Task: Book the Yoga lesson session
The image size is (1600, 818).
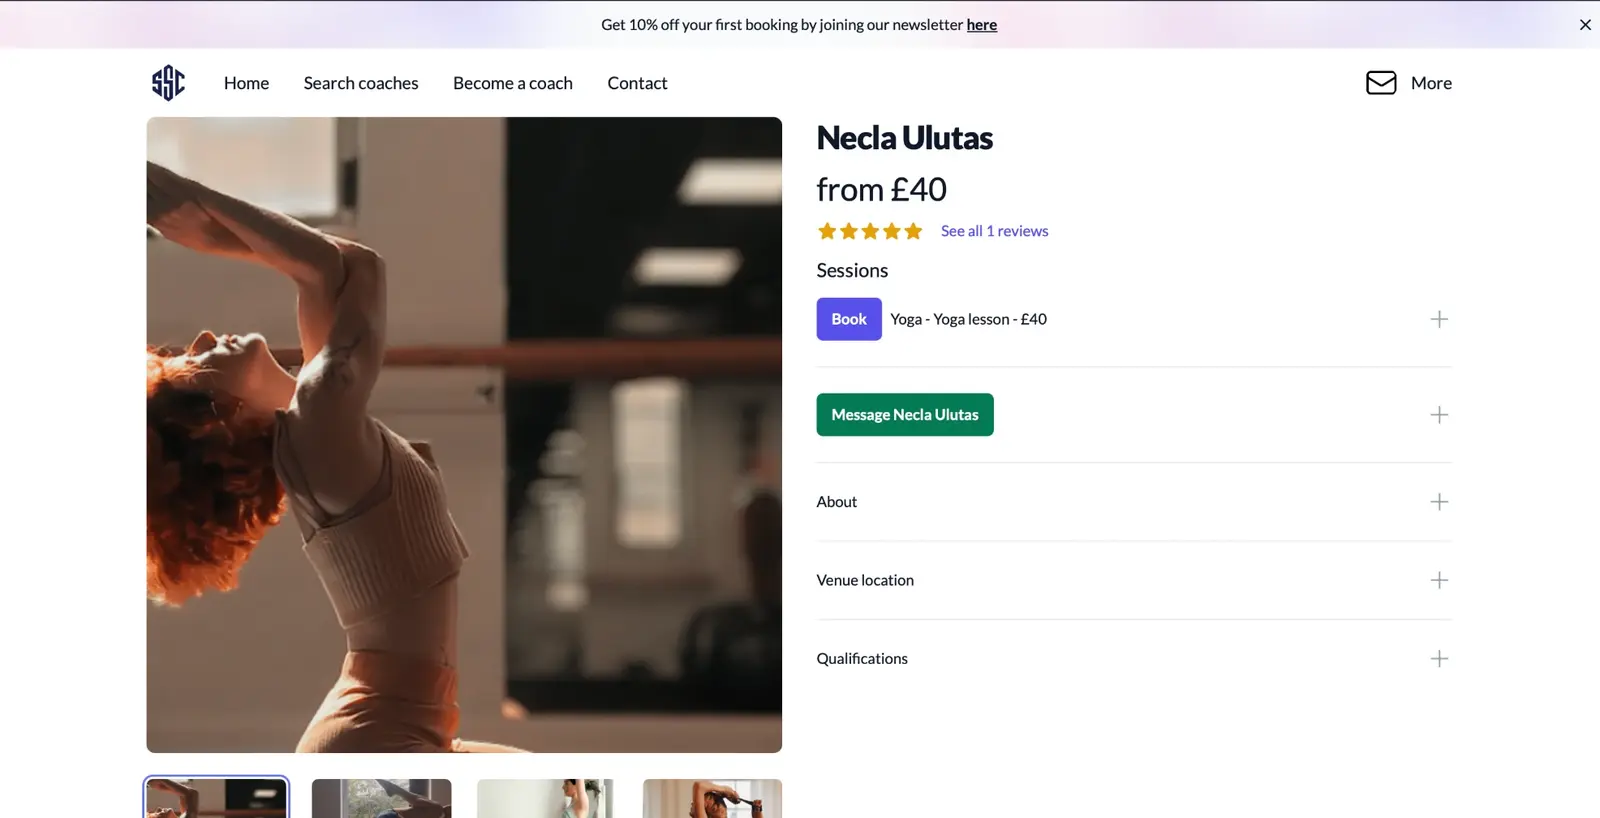Action: click(849, 319)
